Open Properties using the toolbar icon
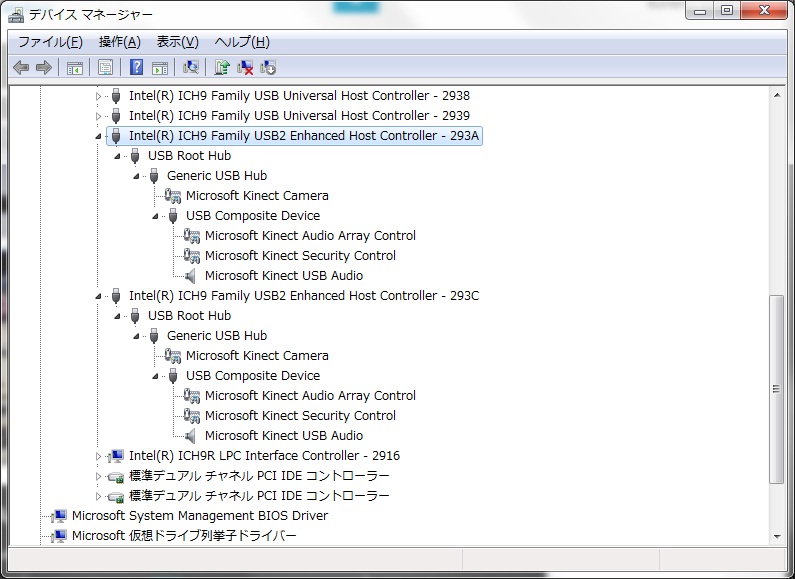The height and width of the screenshot is (579, 795). [104, 67]
